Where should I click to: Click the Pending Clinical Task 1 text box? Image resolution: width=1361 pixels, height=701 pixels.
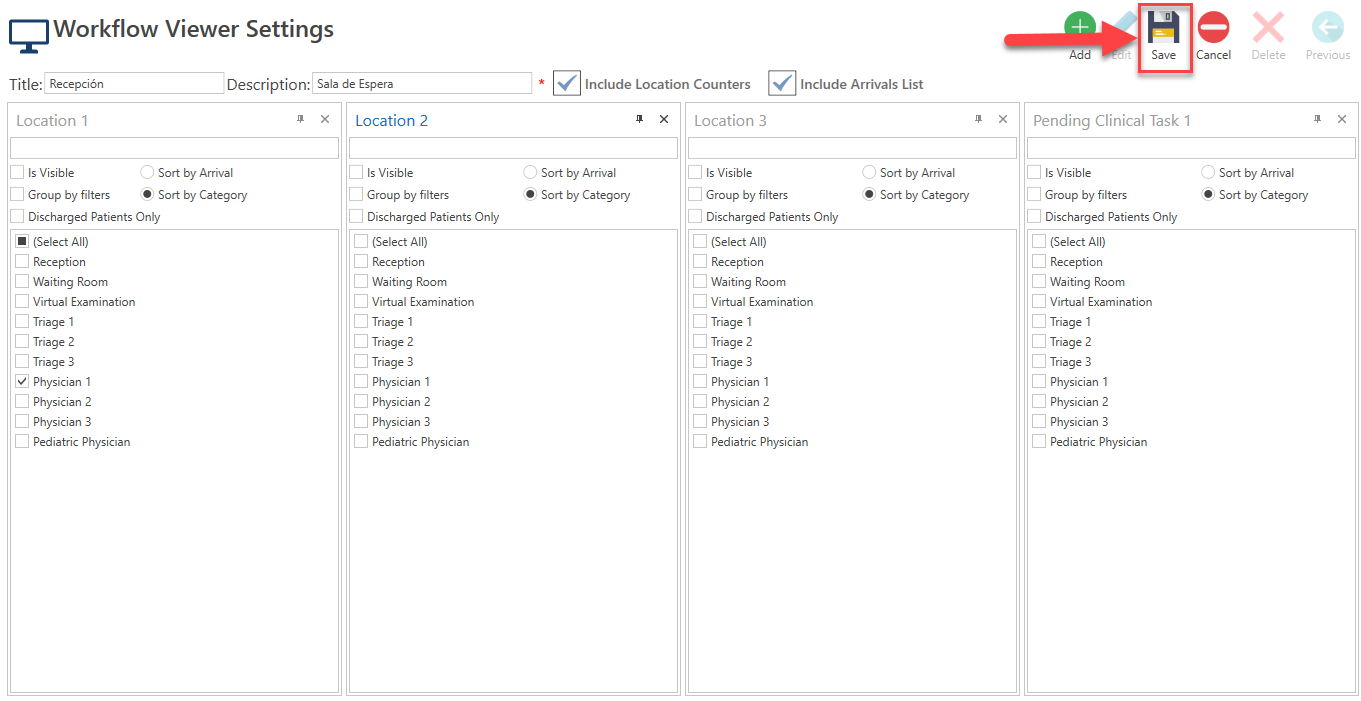tap(1191, 148)
